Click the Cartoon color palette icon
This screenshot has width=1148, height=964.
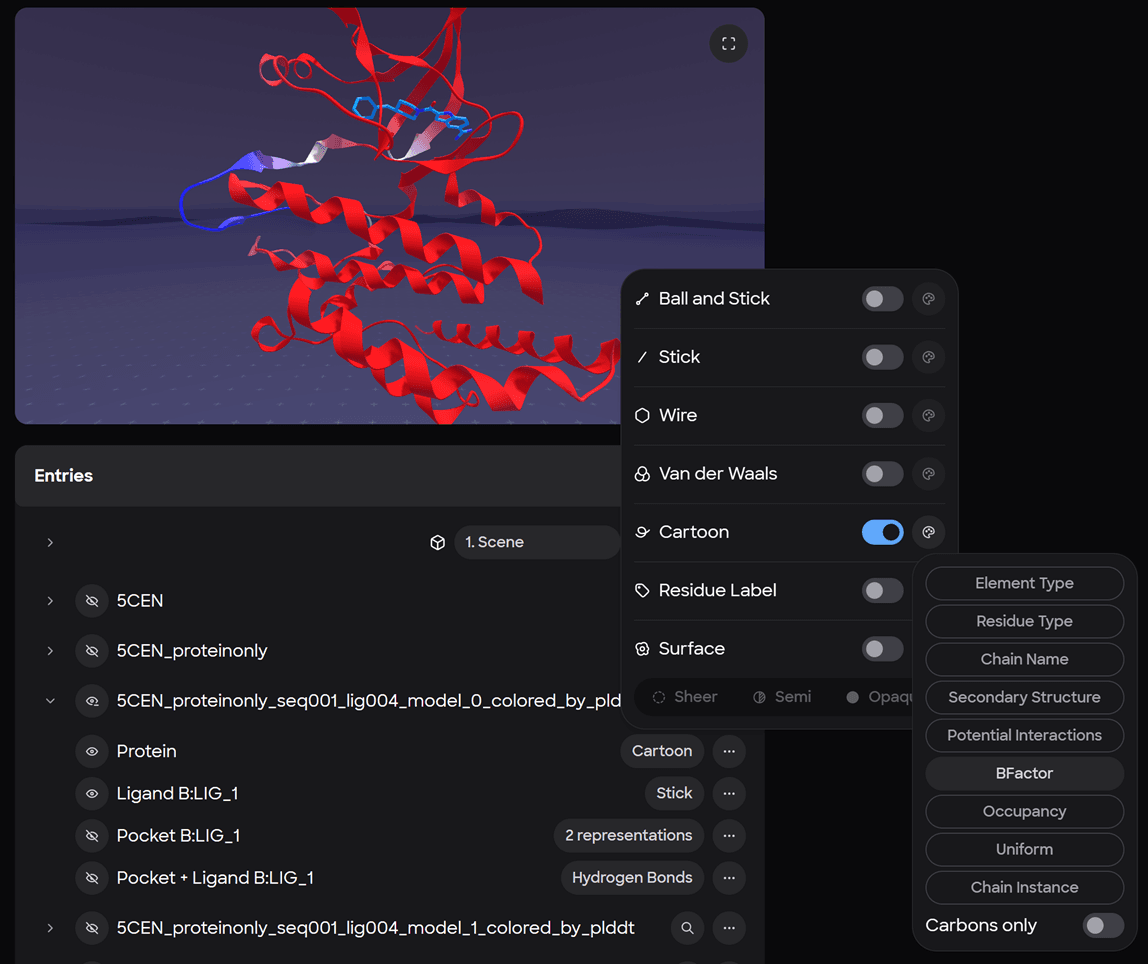point(928,532)
